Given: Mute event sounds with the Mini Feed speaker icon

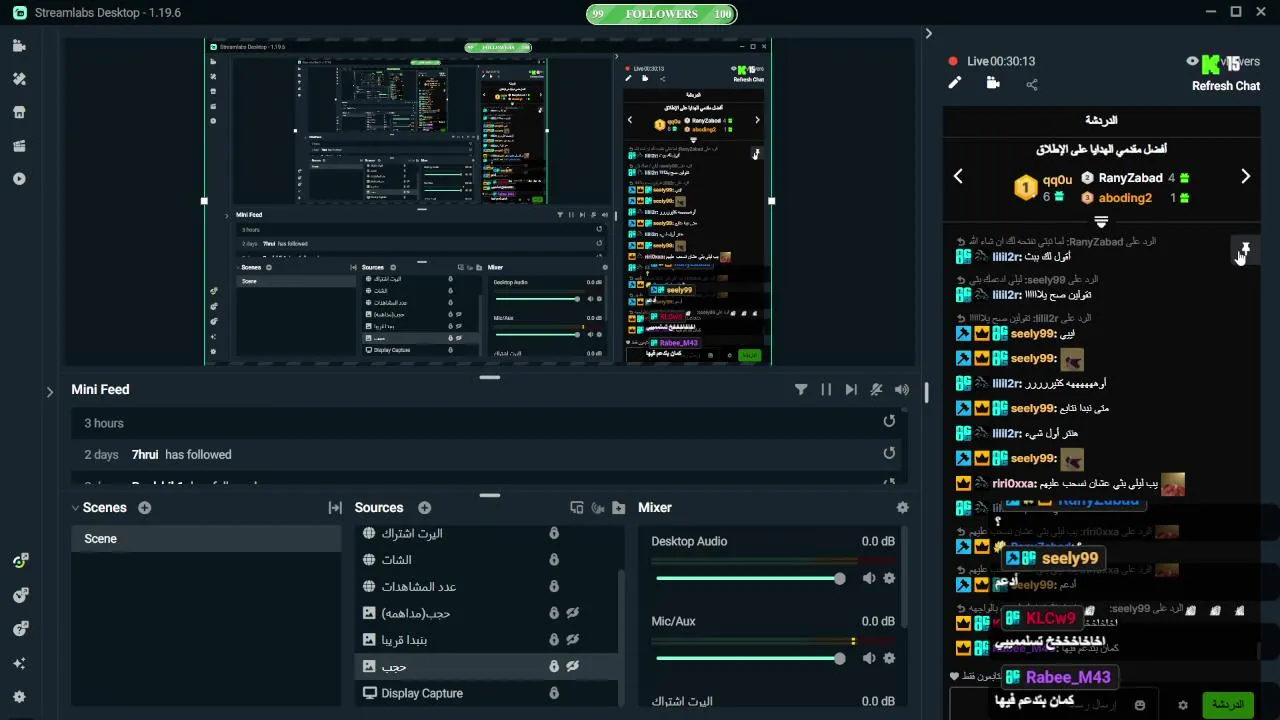Looking at the screenshot, I should 902,390.
